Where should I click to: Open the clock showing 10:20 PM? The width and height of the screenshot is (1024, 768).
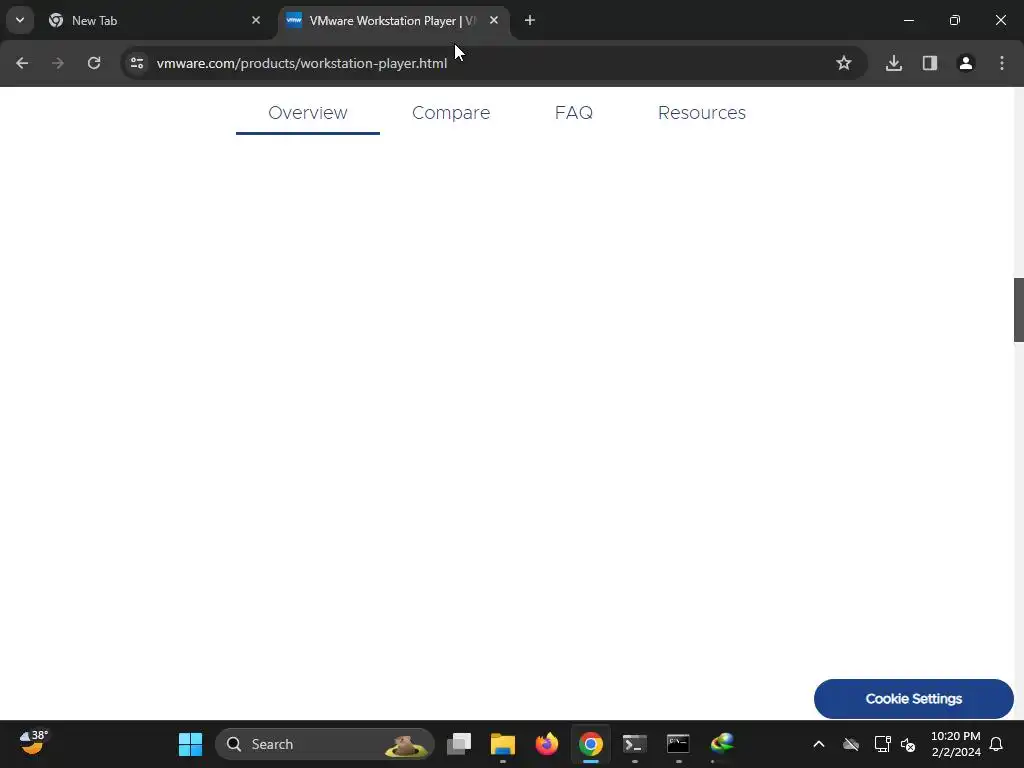point(955,744)
